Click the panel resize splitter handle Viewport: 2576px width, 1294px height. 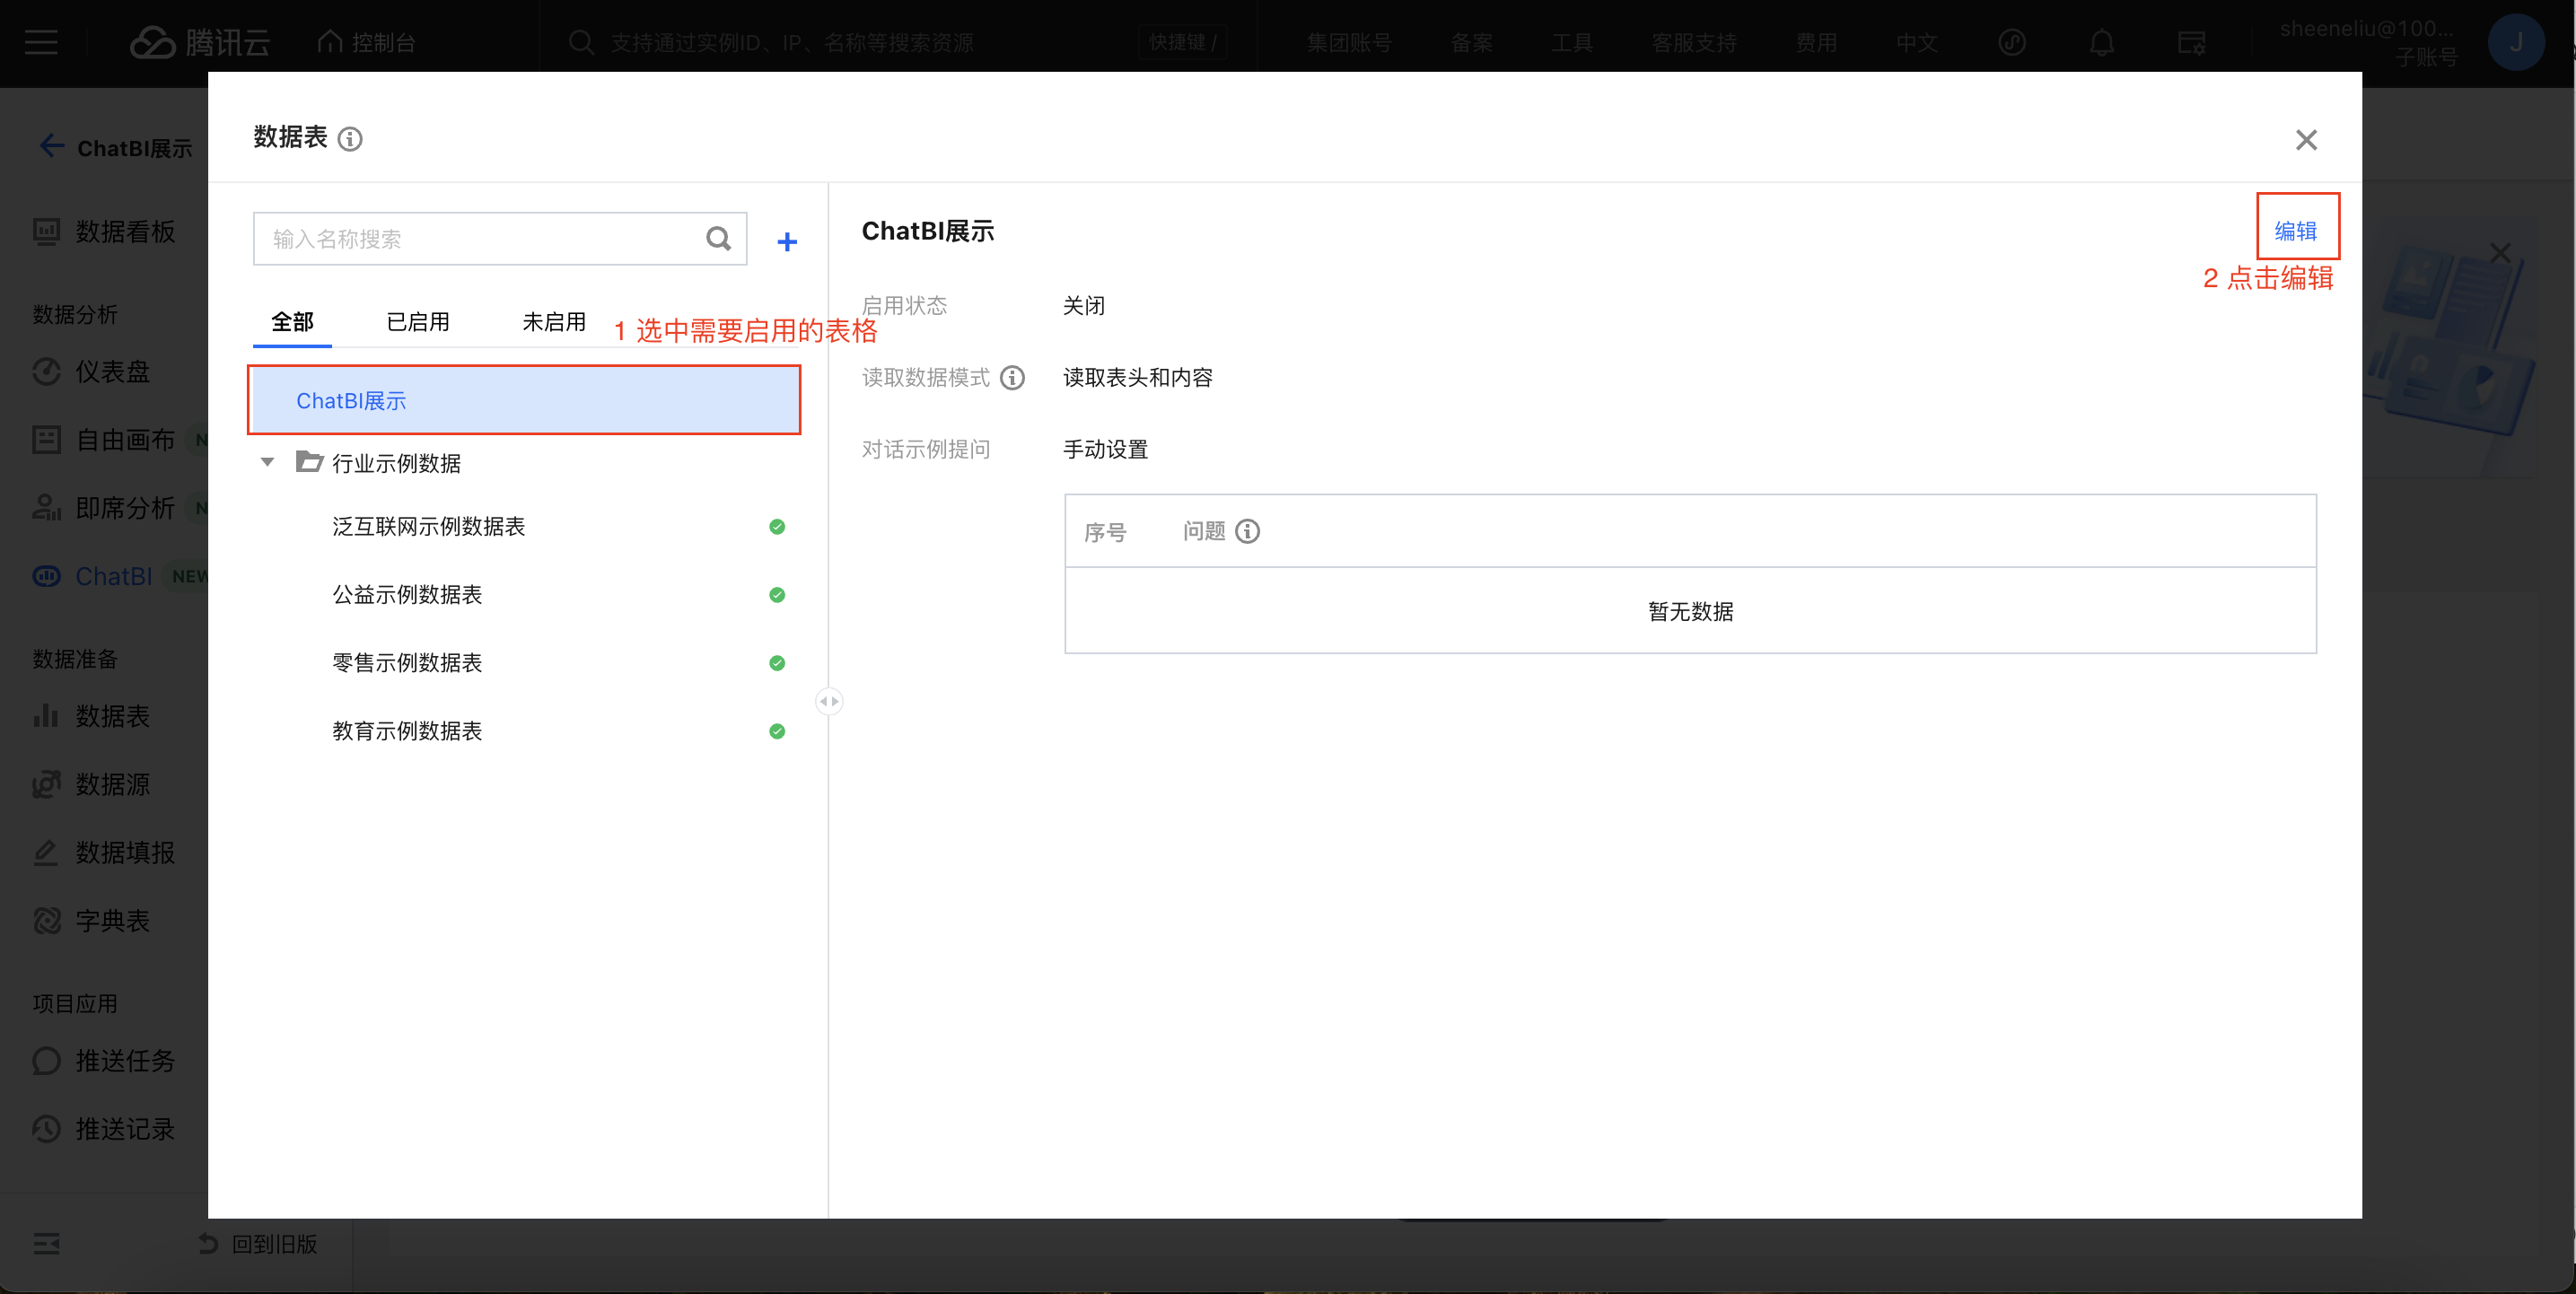point(829,701)
